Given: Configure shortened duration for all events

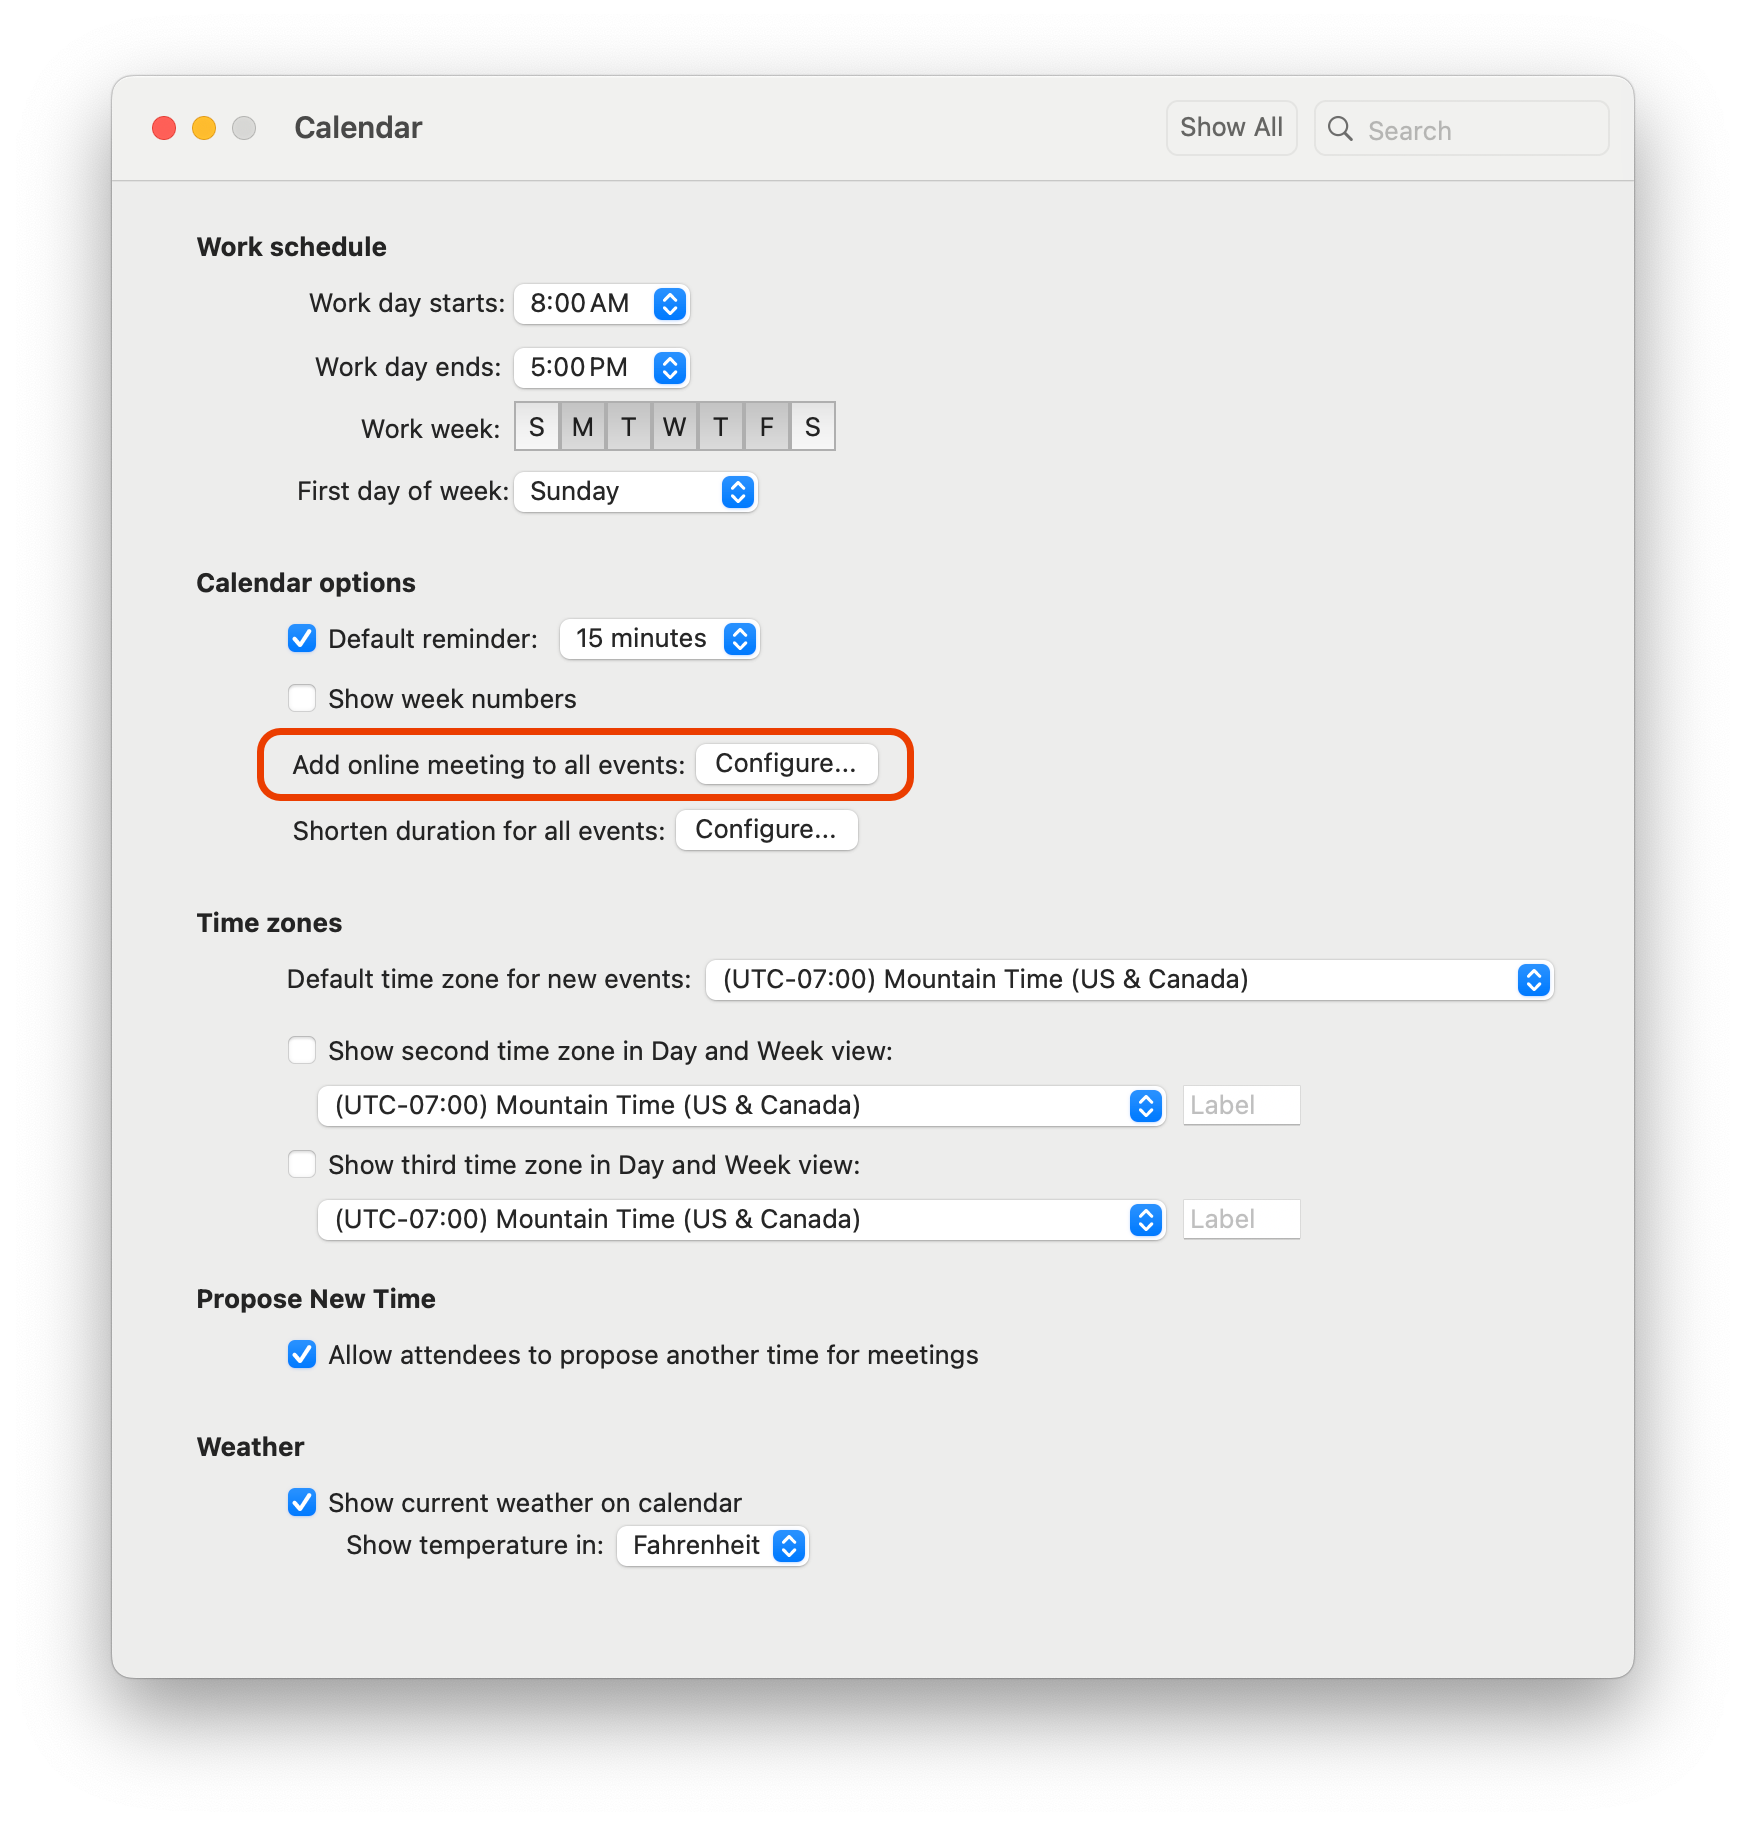Looking at the screenshot, I should coord(766,830).
